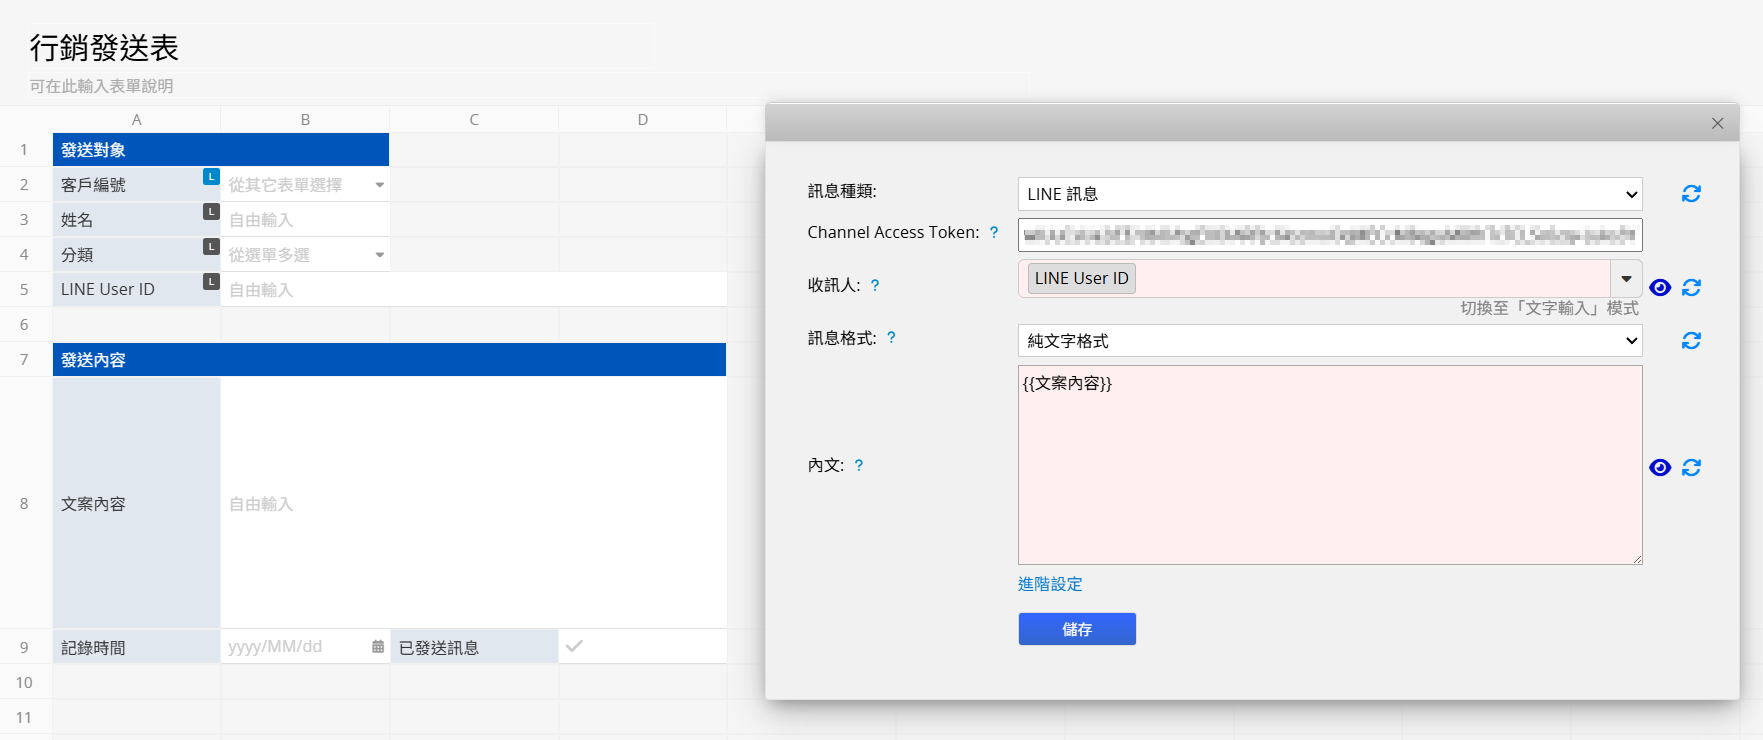
Task: Expand the 收訊人 field dropdown arrow
Action: click(1626, 279)
